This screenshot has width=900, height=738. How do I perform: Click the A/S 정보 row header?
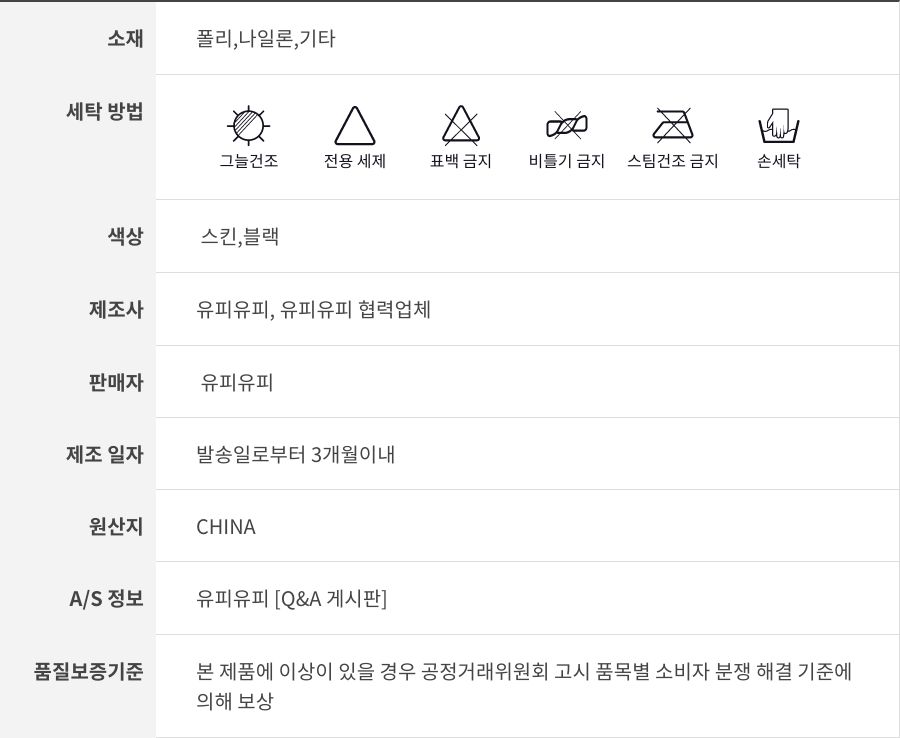106,598
